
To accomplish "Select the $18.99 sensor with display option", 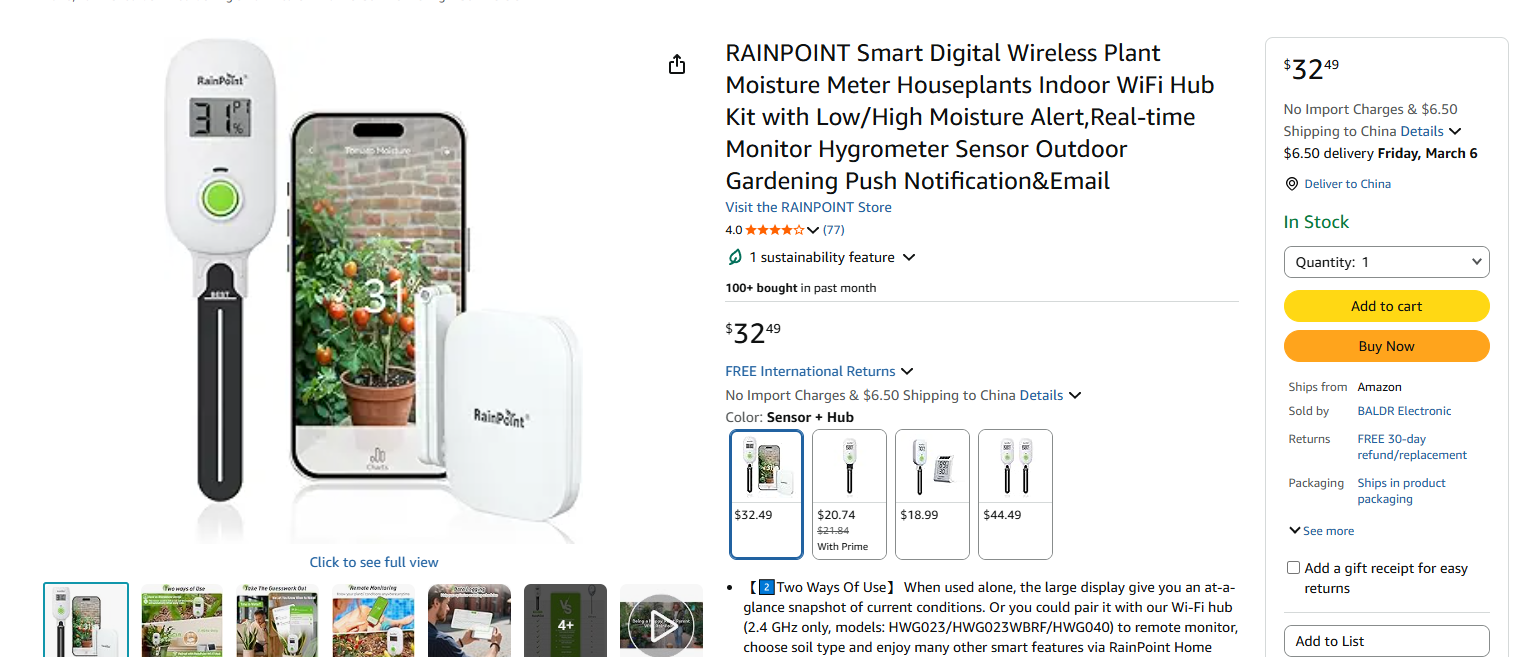I will [x=932, y=493].
